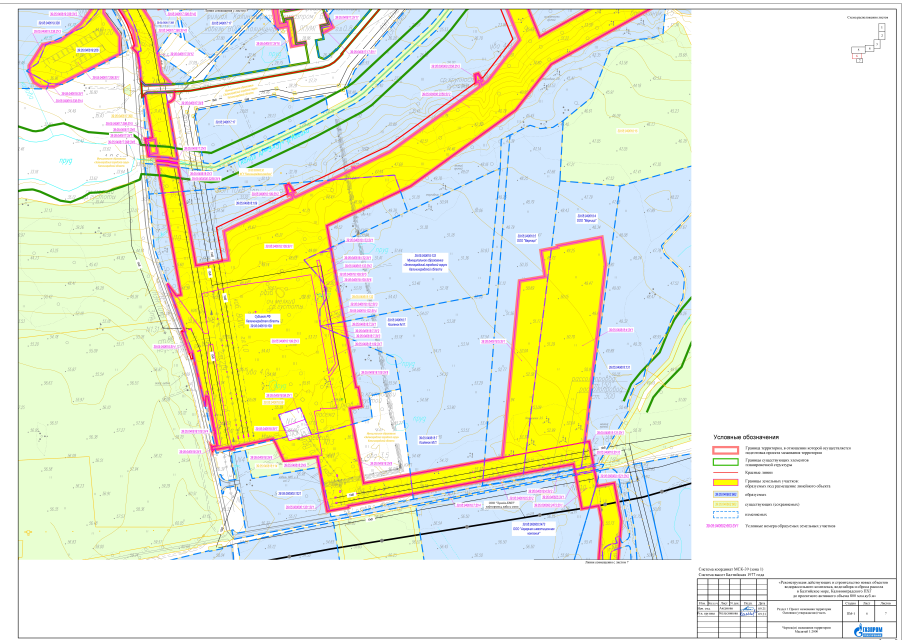This screenshot has width=905, height=640.
Task: Select the blue dashed changed-plots legend symbol
Action: (724, 515)
